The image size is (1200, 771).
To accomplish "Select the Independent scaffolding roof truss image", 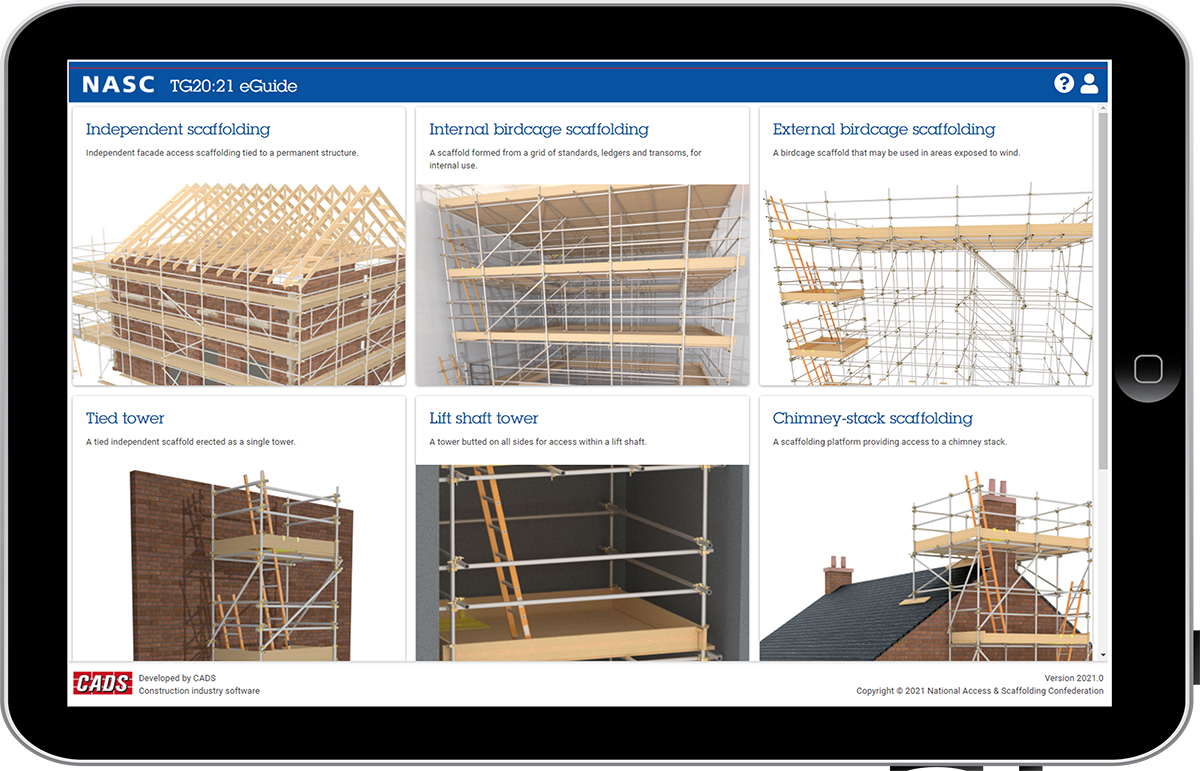I will click(239, 285).
